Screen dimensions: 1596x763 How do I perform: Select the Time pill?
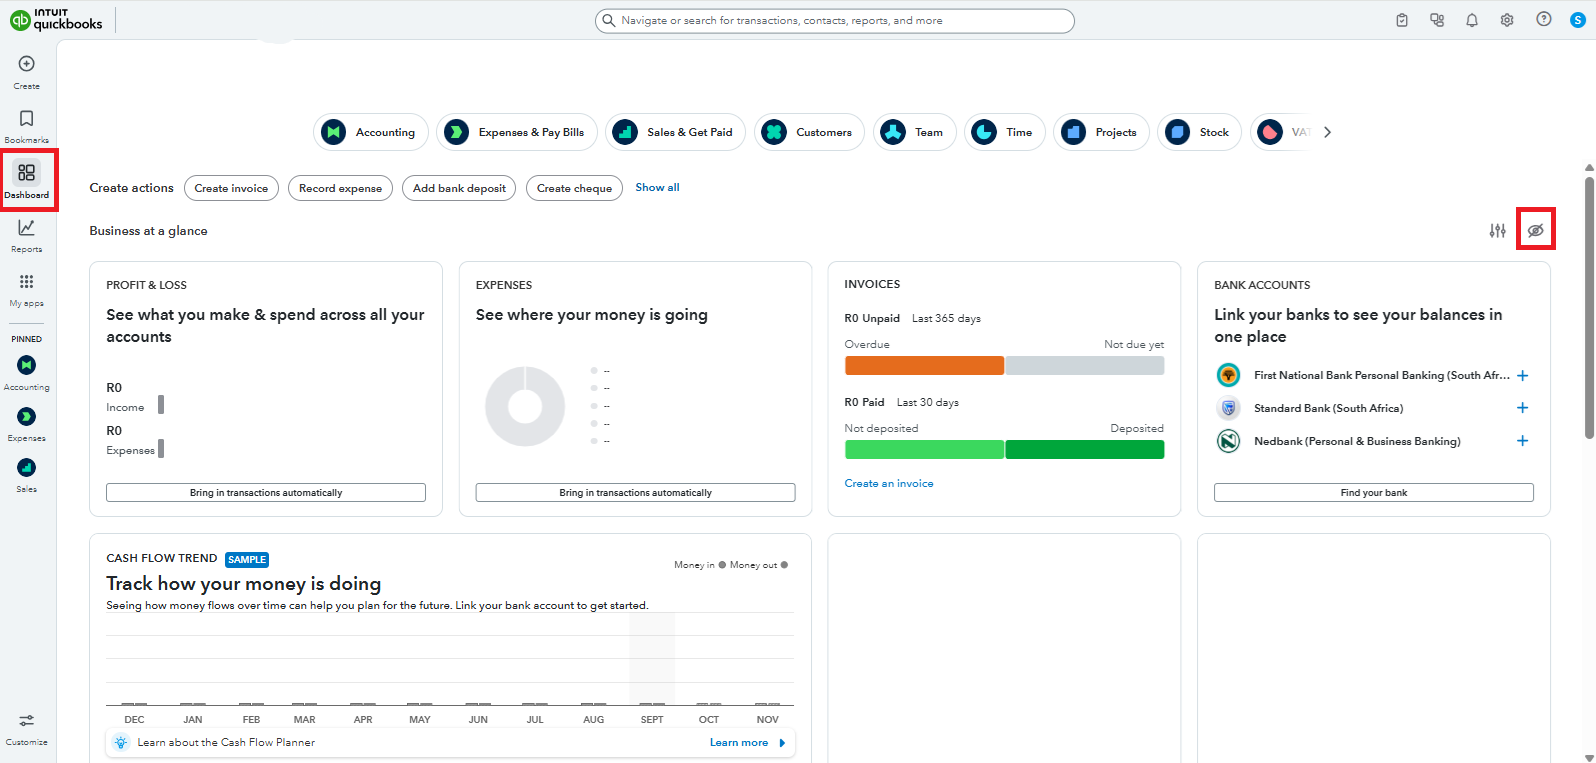[1005, 132]
